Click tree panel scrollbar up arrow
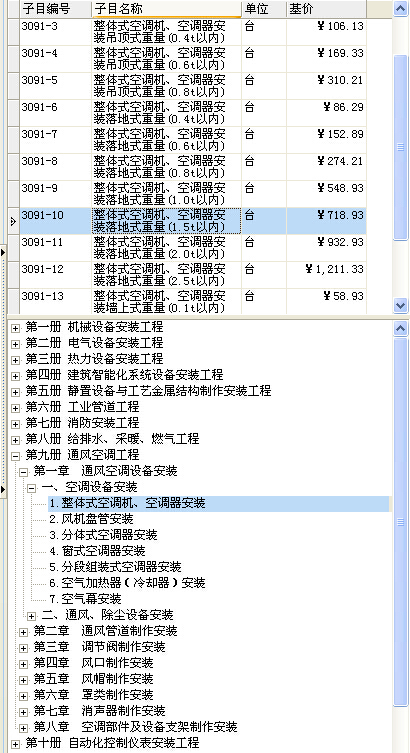Image resolution: width=410 pixels, height=753 pixels. click(400, 328)
